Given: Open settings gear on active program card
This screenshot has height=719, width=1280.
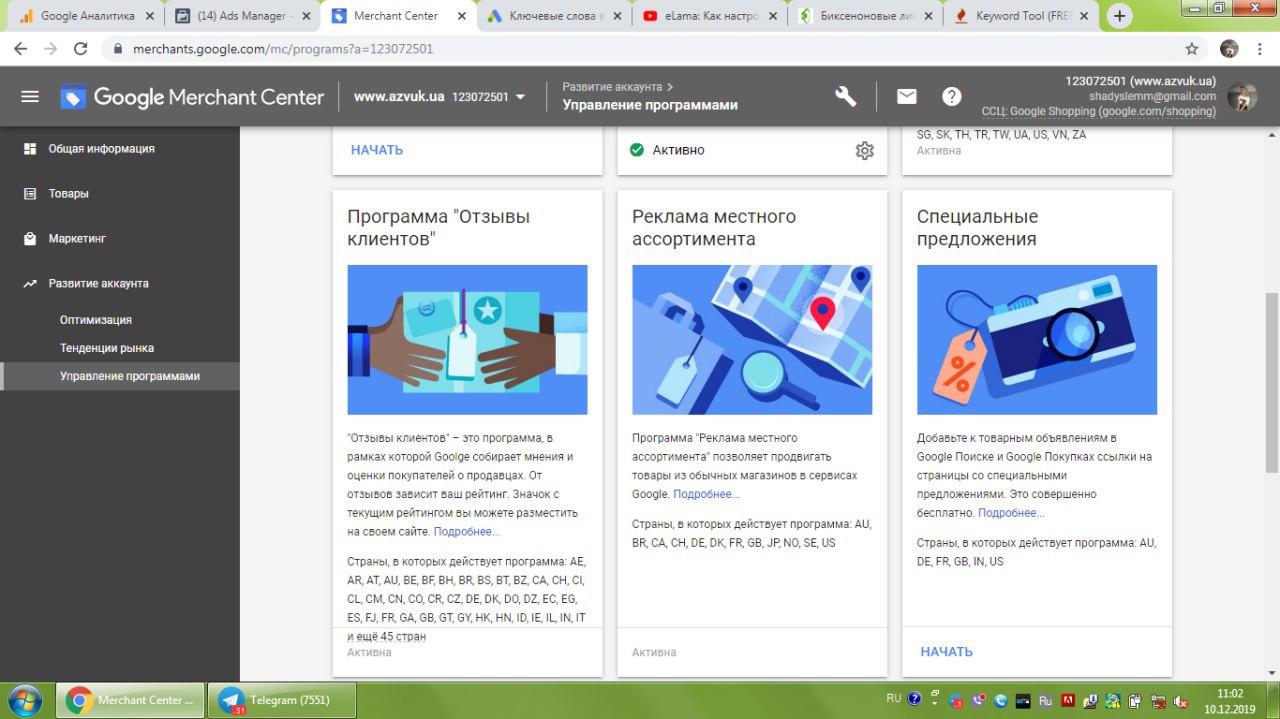Looking at the screenshot, I should coord(864,150).
